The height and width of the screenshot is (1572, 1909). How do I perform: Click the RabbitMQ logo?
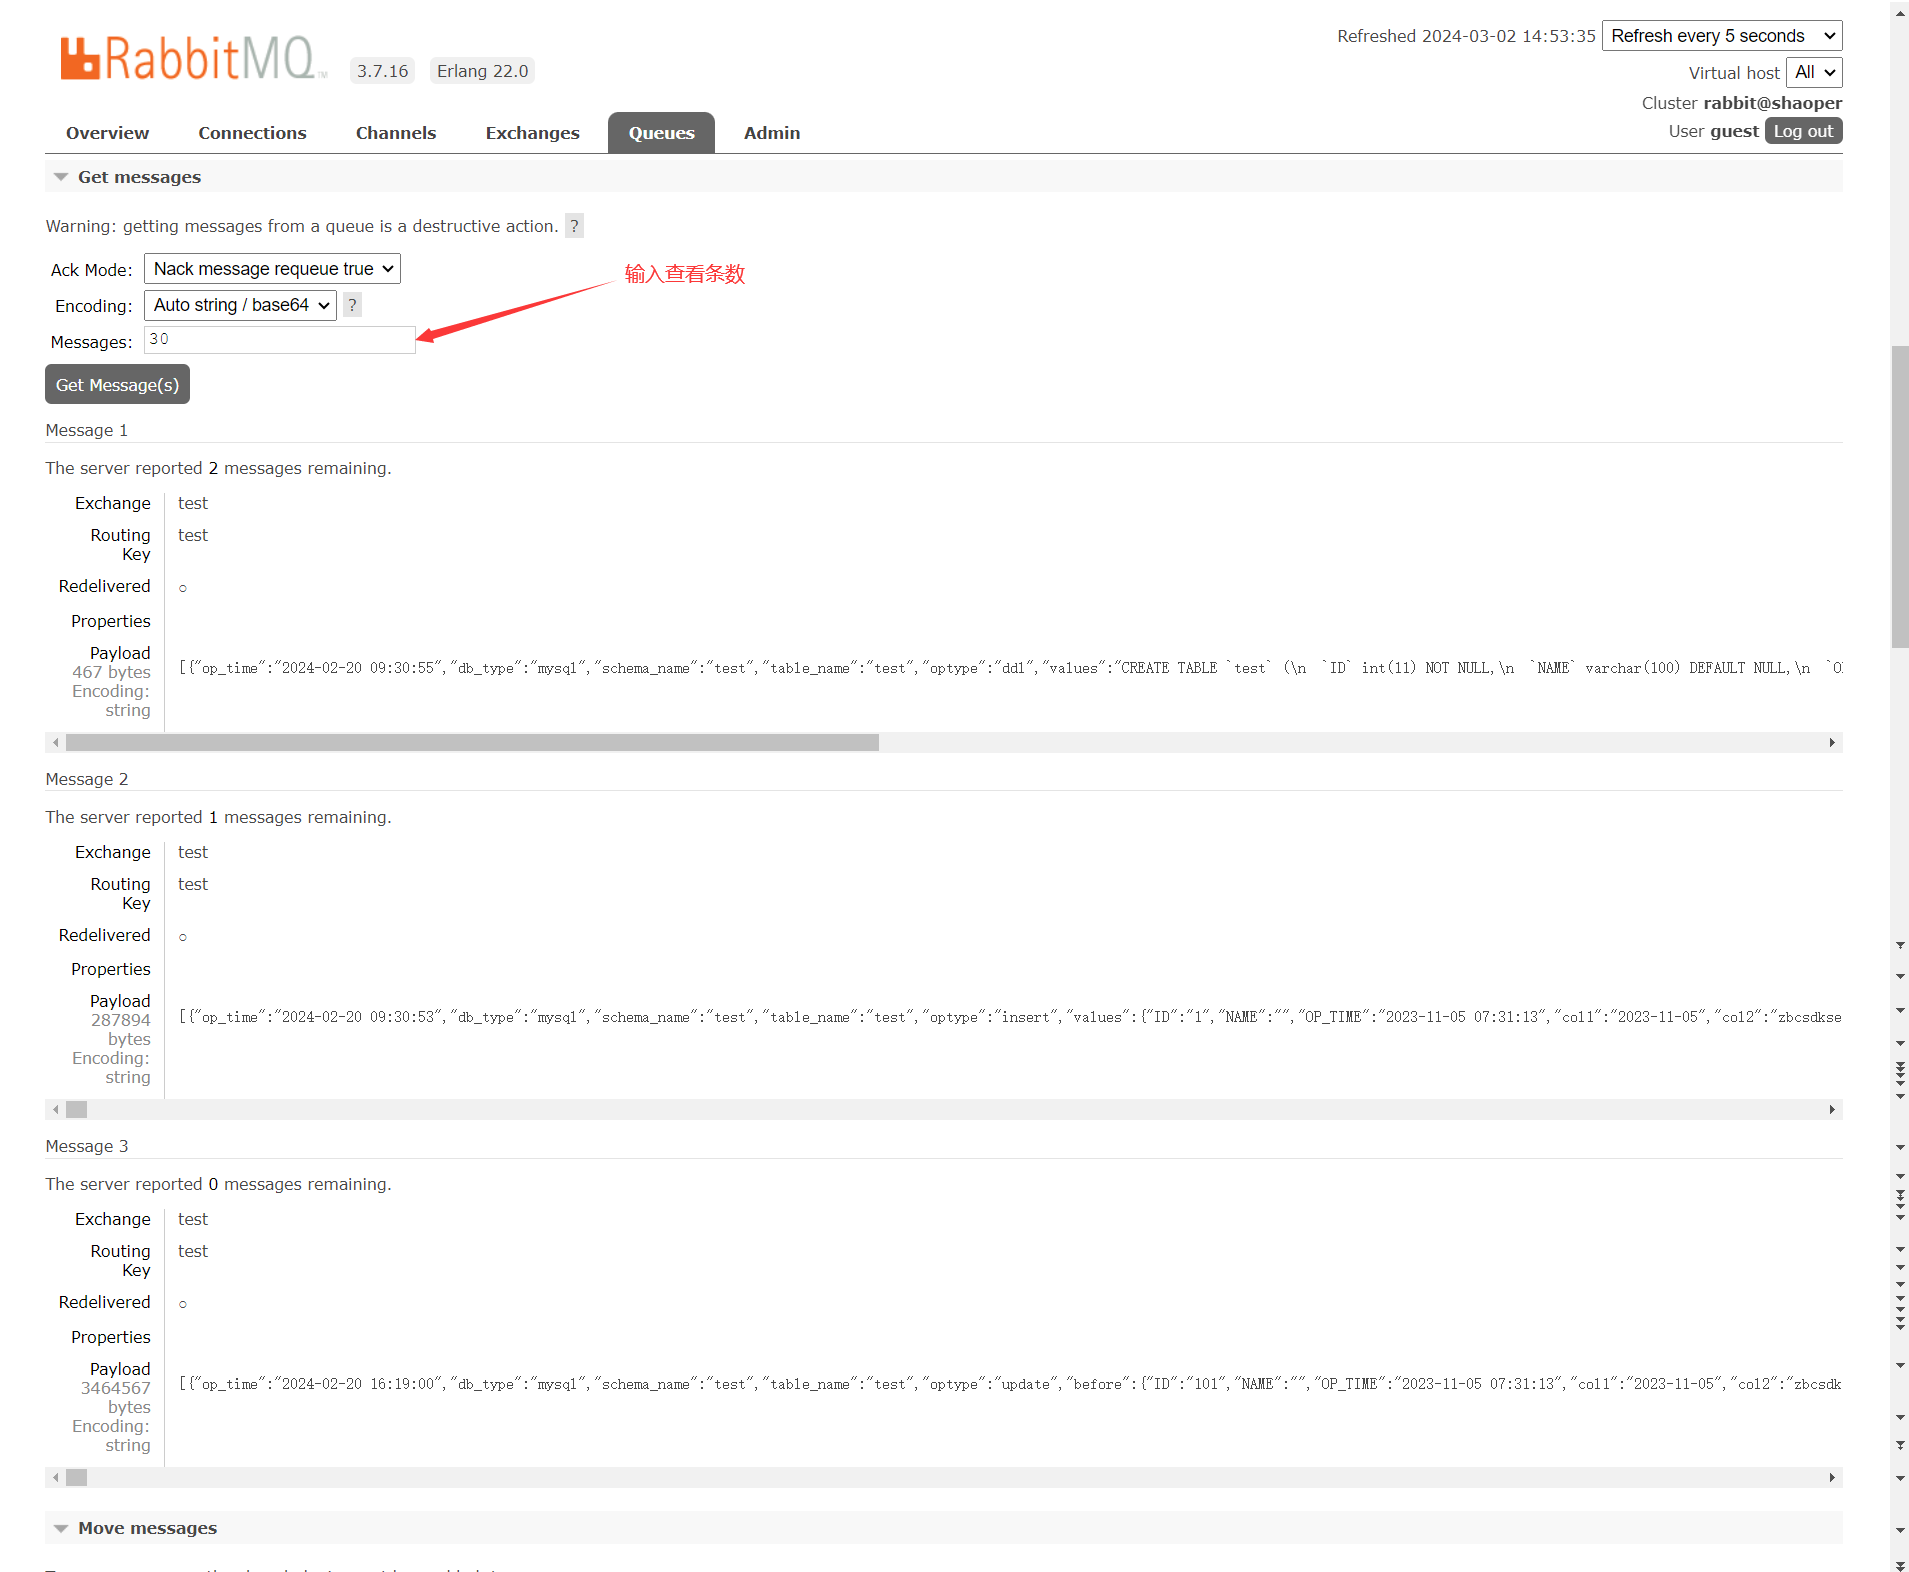point(192,58)
